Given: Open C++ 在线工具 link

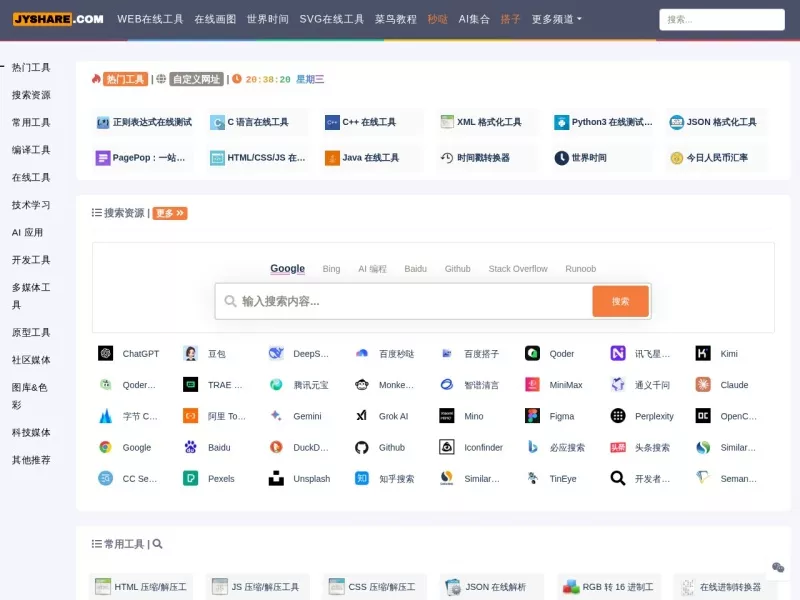Looking at the screenshot, I should (x=371, y=122).
